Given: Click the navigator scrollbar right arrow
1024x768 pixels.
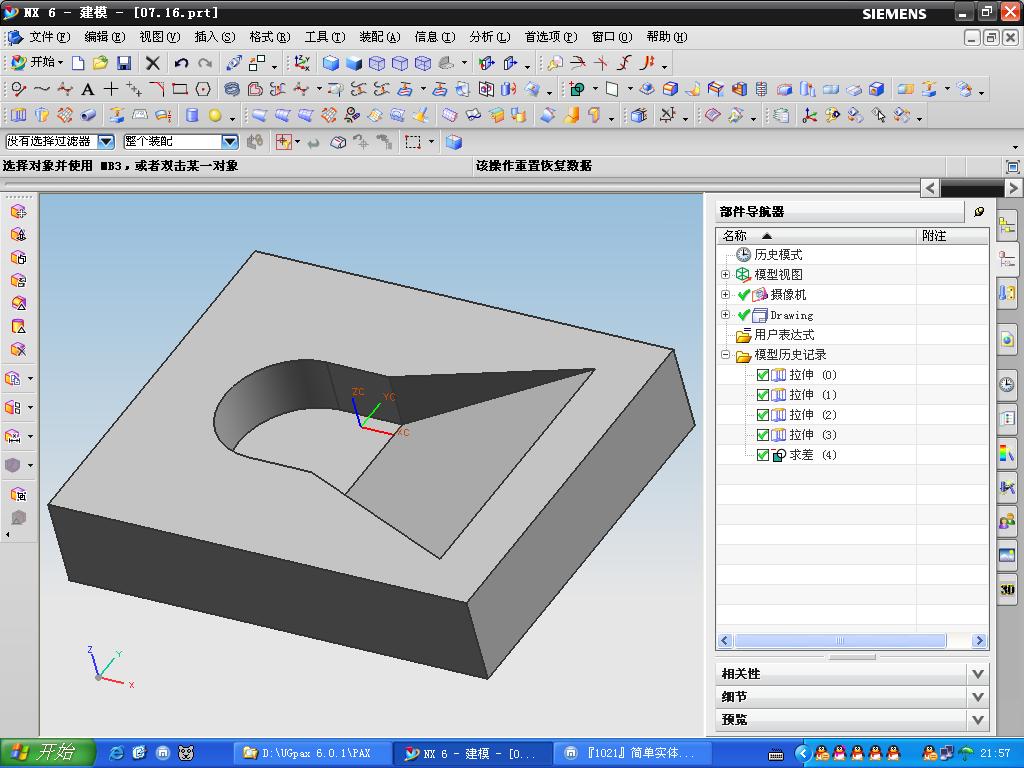Looking at the screenshot, I should pyautogui.click(x=979, y=641).
